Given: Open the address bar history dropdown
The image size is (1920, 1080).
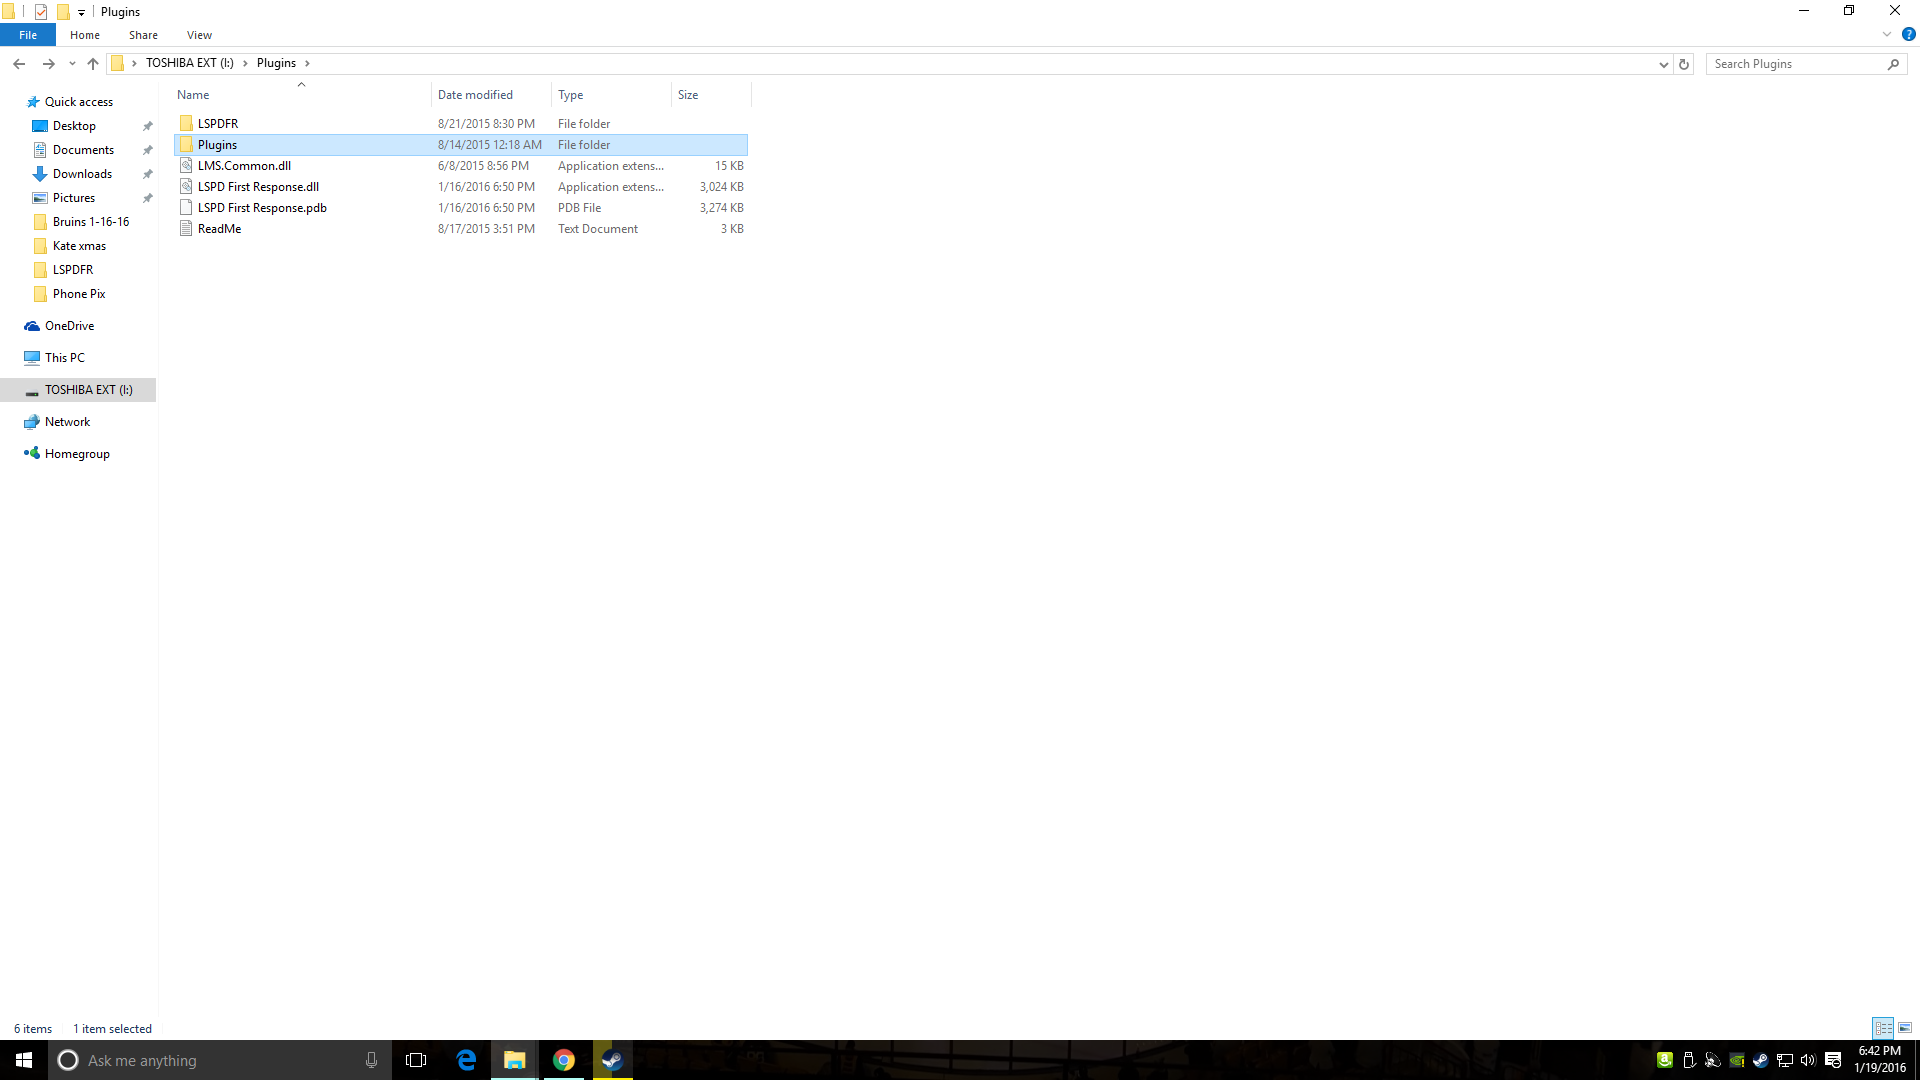Looking at the screenshot, I should click(1663, 64).
